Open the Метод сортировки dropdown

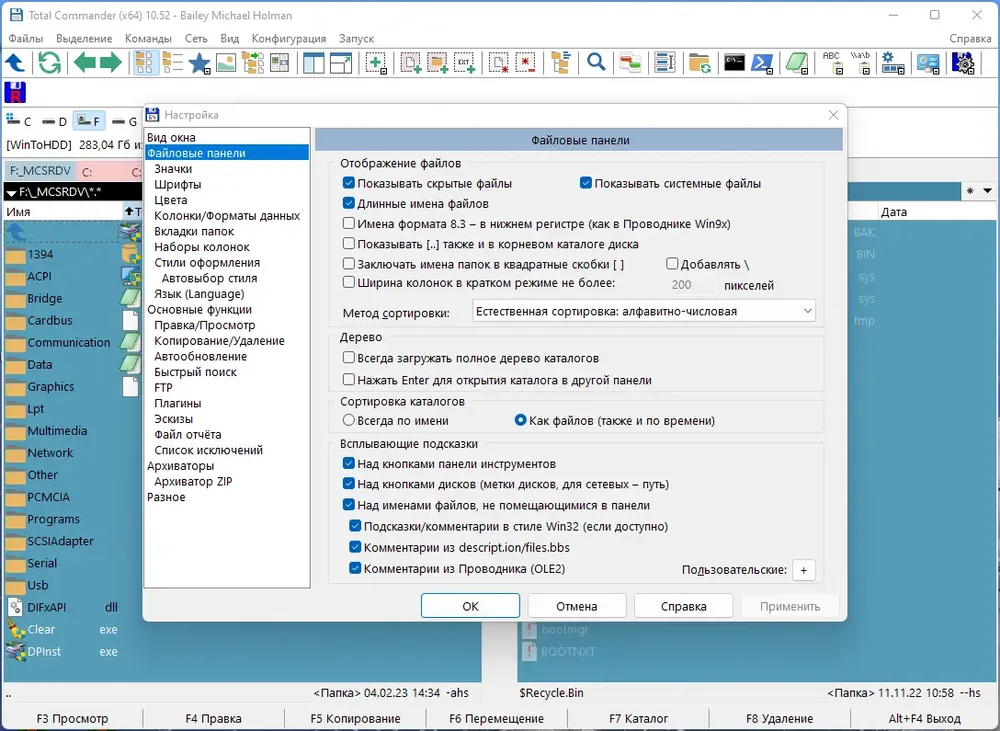tap(643, 311)
